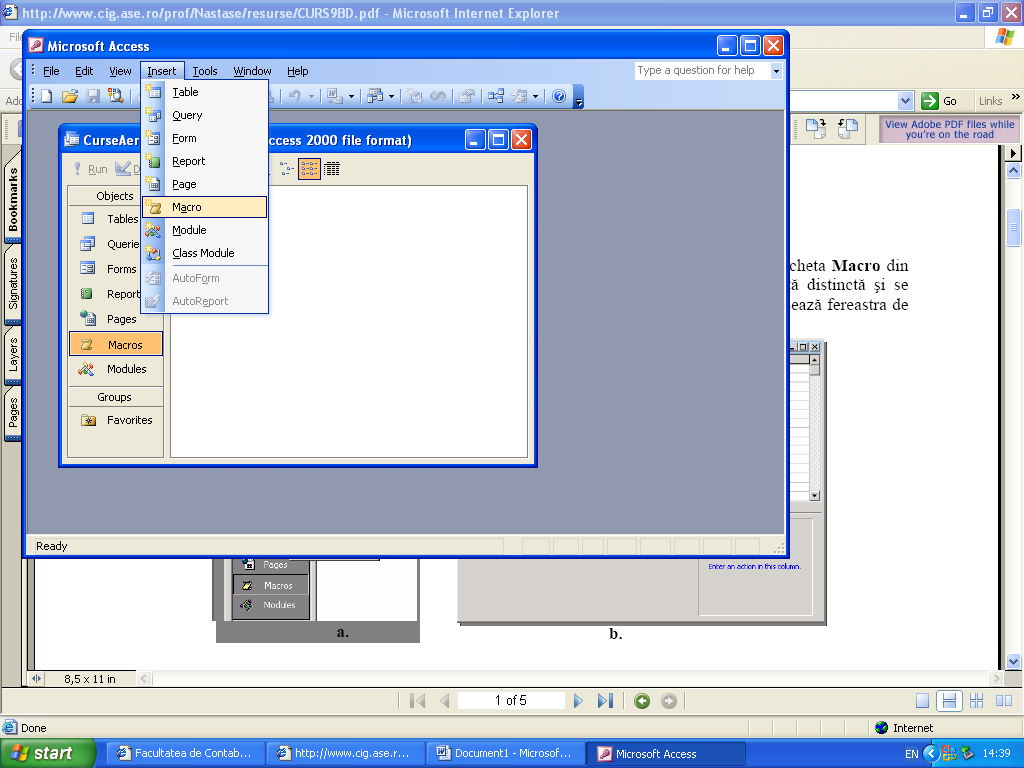
Task: Click the Objects bar header button
Action: coord(116,196)
